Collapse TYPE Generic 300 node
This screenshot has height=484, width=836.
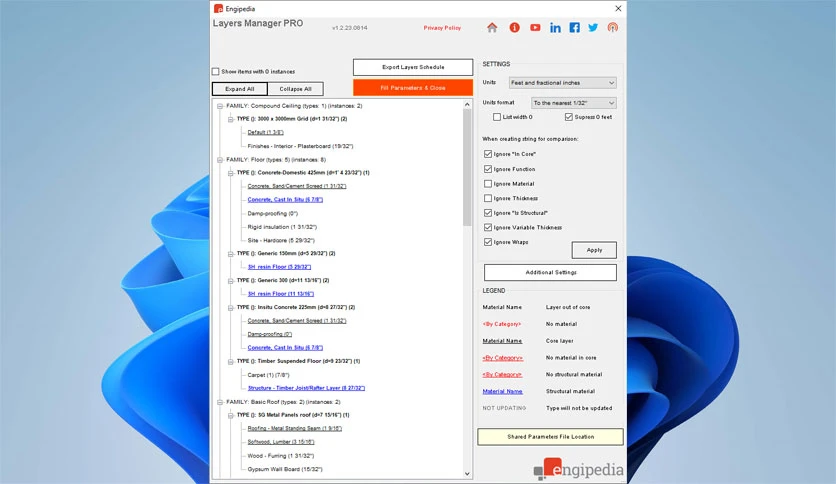(x=230, y=280)
